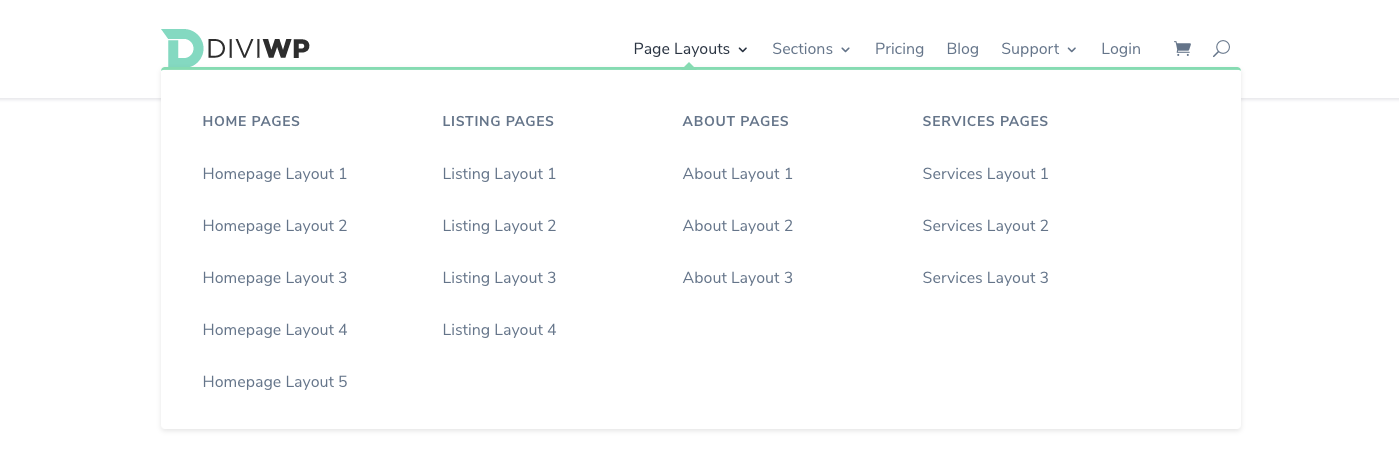This screenshot has height=455, width=1399.
Task: Select About Layout 2
Action: click(x=738, y=226)
